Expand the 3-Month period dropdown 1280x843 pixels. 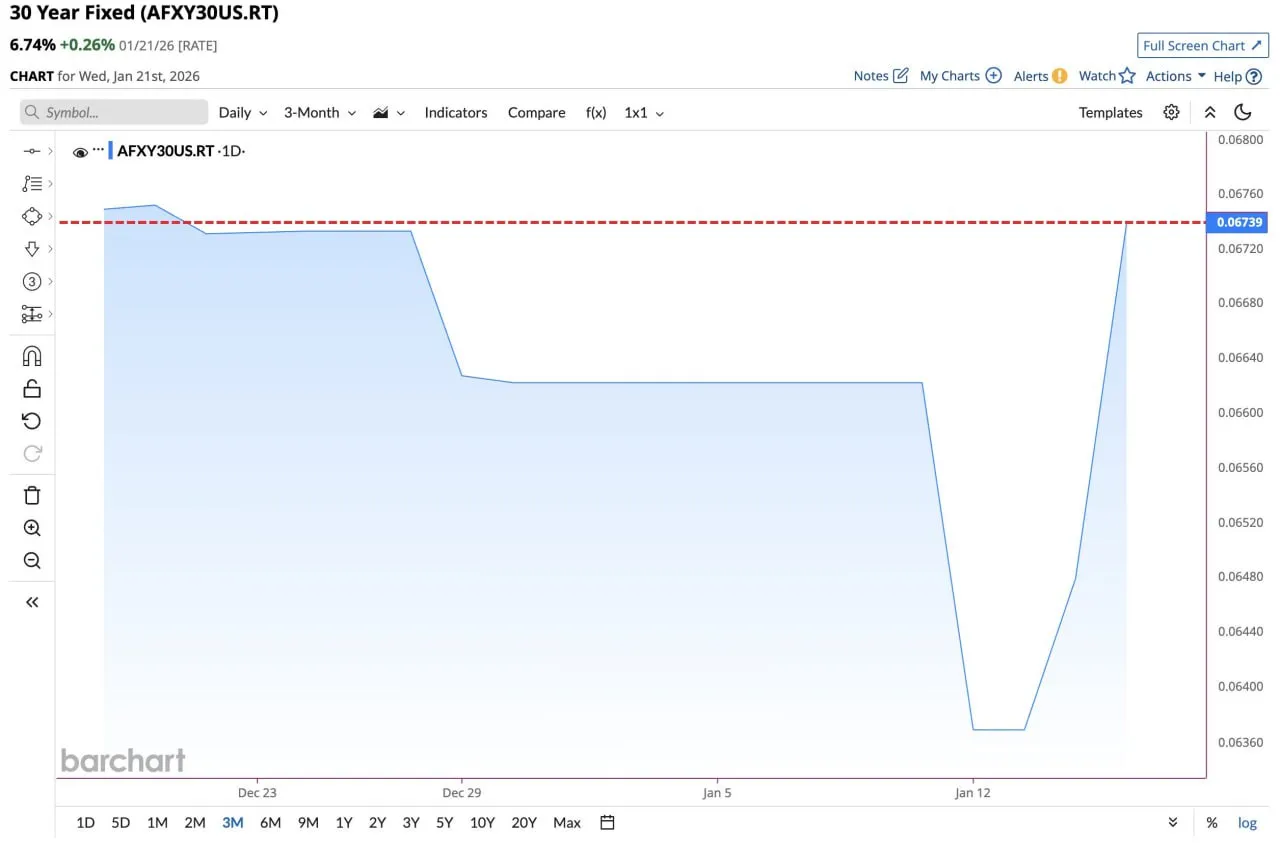320,113
